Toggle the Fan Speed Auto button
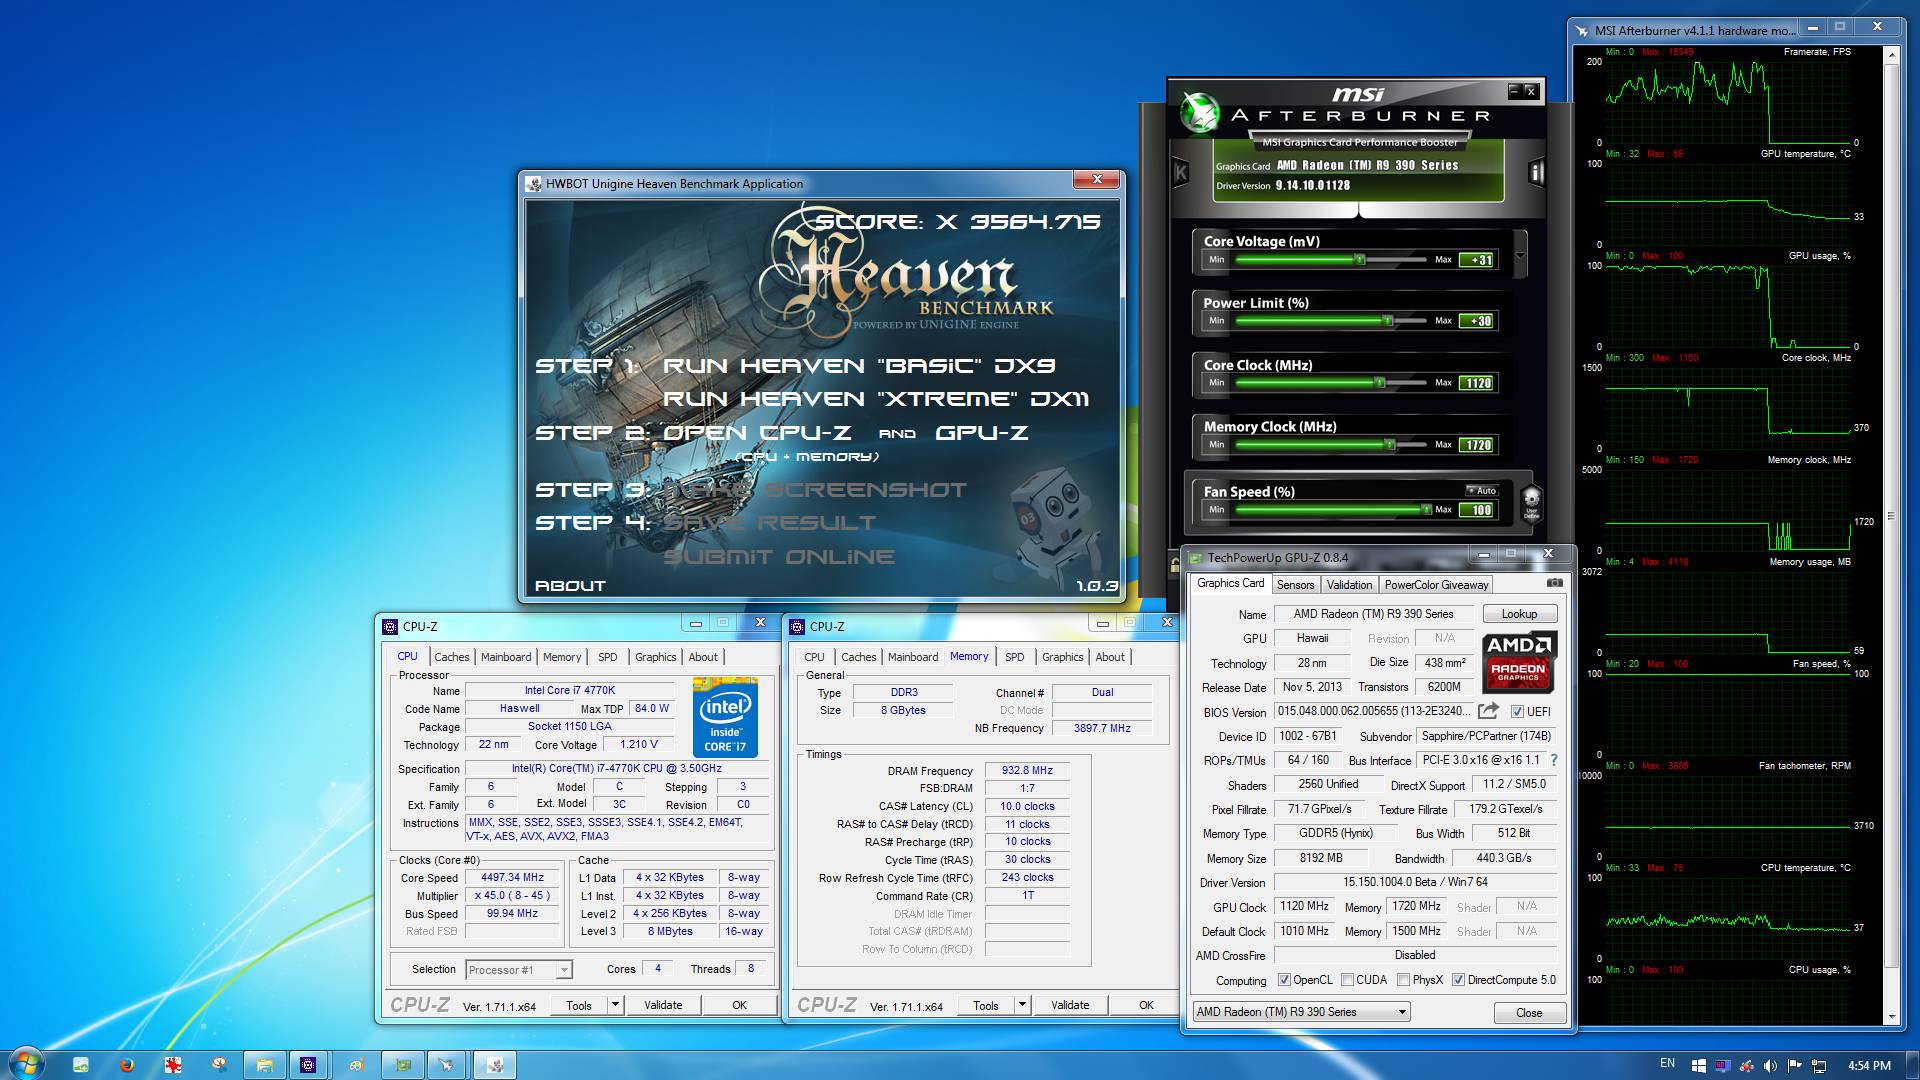 tap(1482, 491)
